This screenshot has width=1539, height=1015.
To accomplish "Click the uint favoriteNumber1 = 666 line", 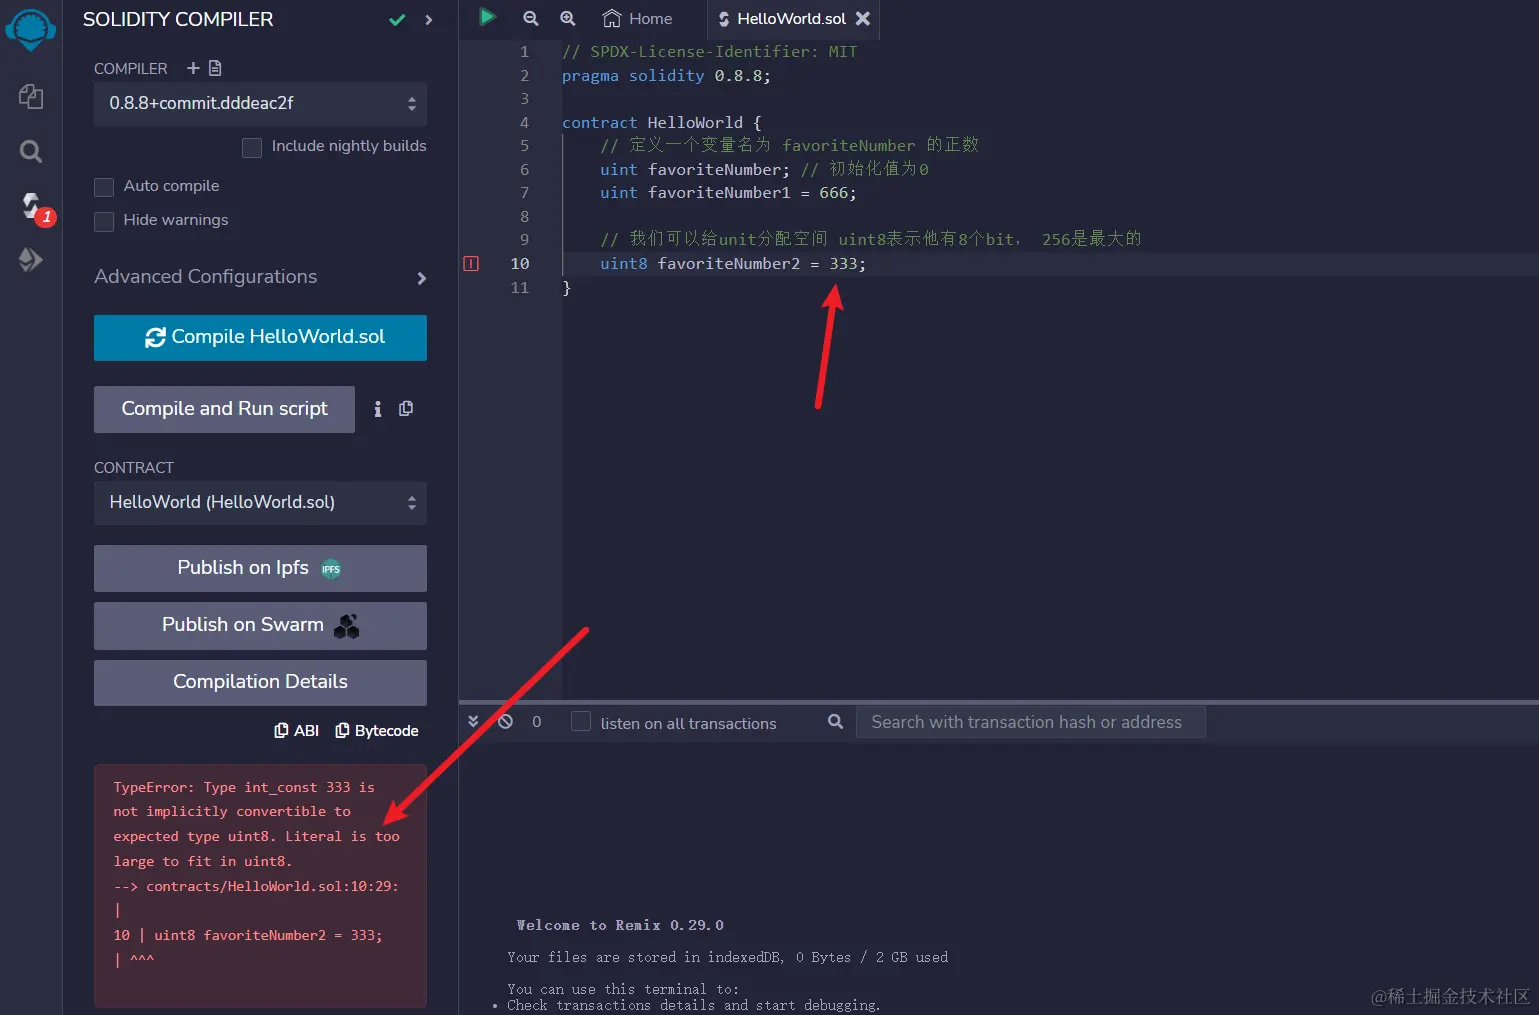I will click(728, 193).
